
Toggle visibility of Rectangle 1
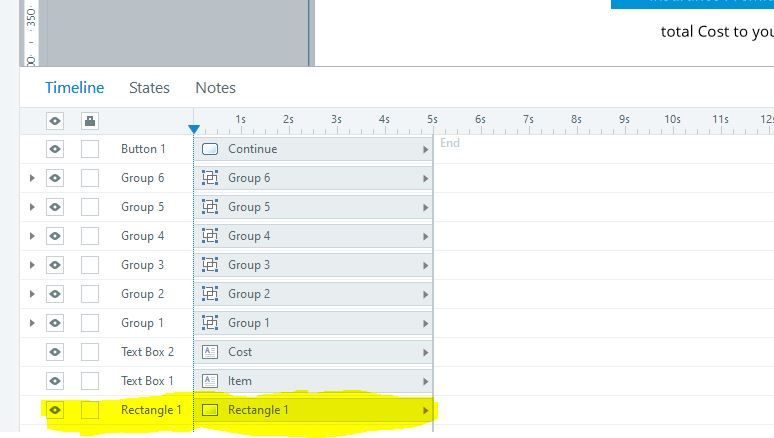click(x=55, y=410)
